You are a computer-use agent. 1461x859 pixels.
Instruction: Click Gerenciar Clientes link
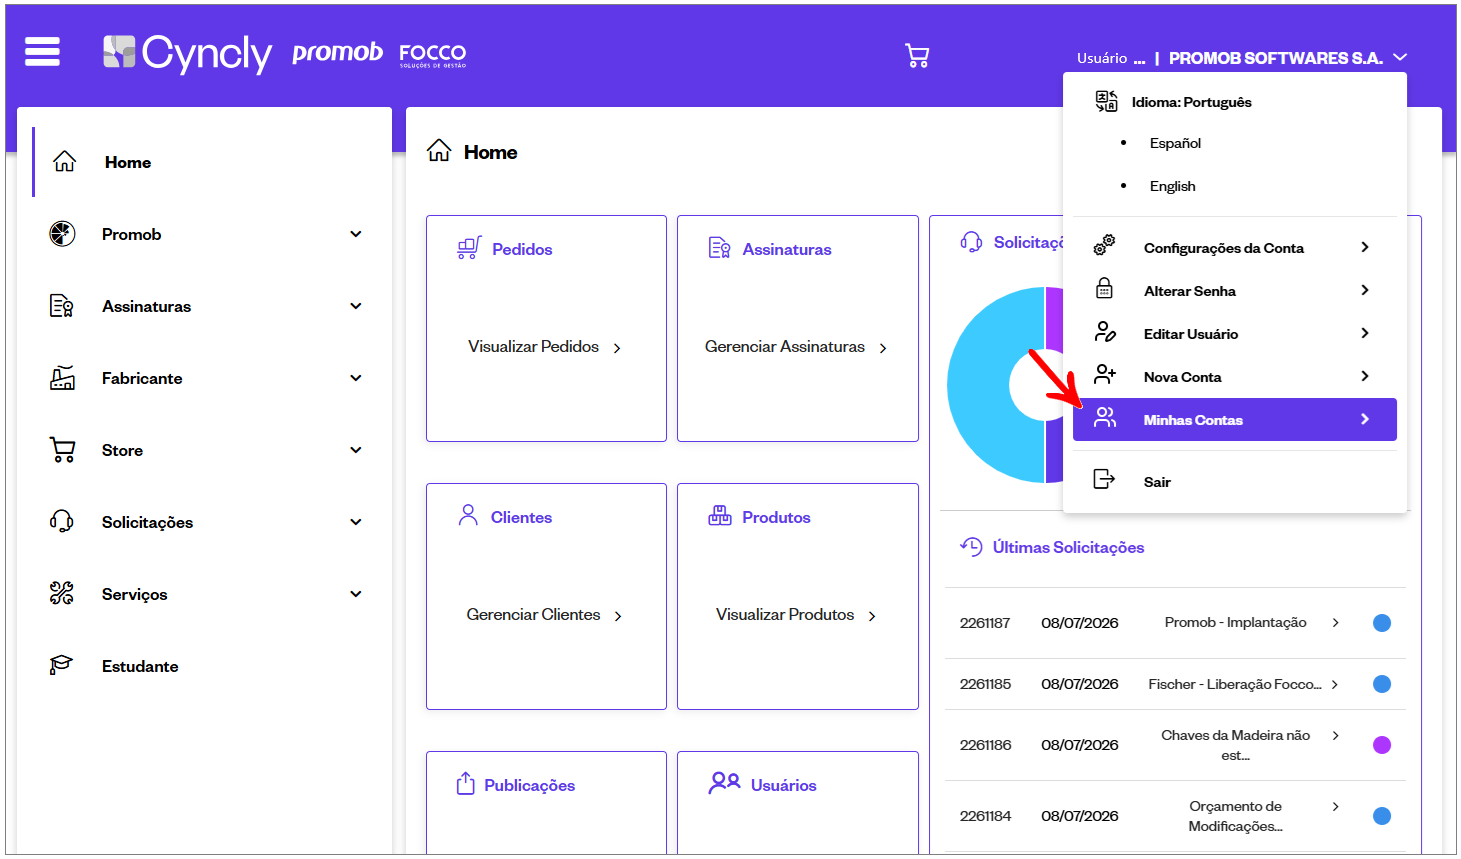coord(545,615)
